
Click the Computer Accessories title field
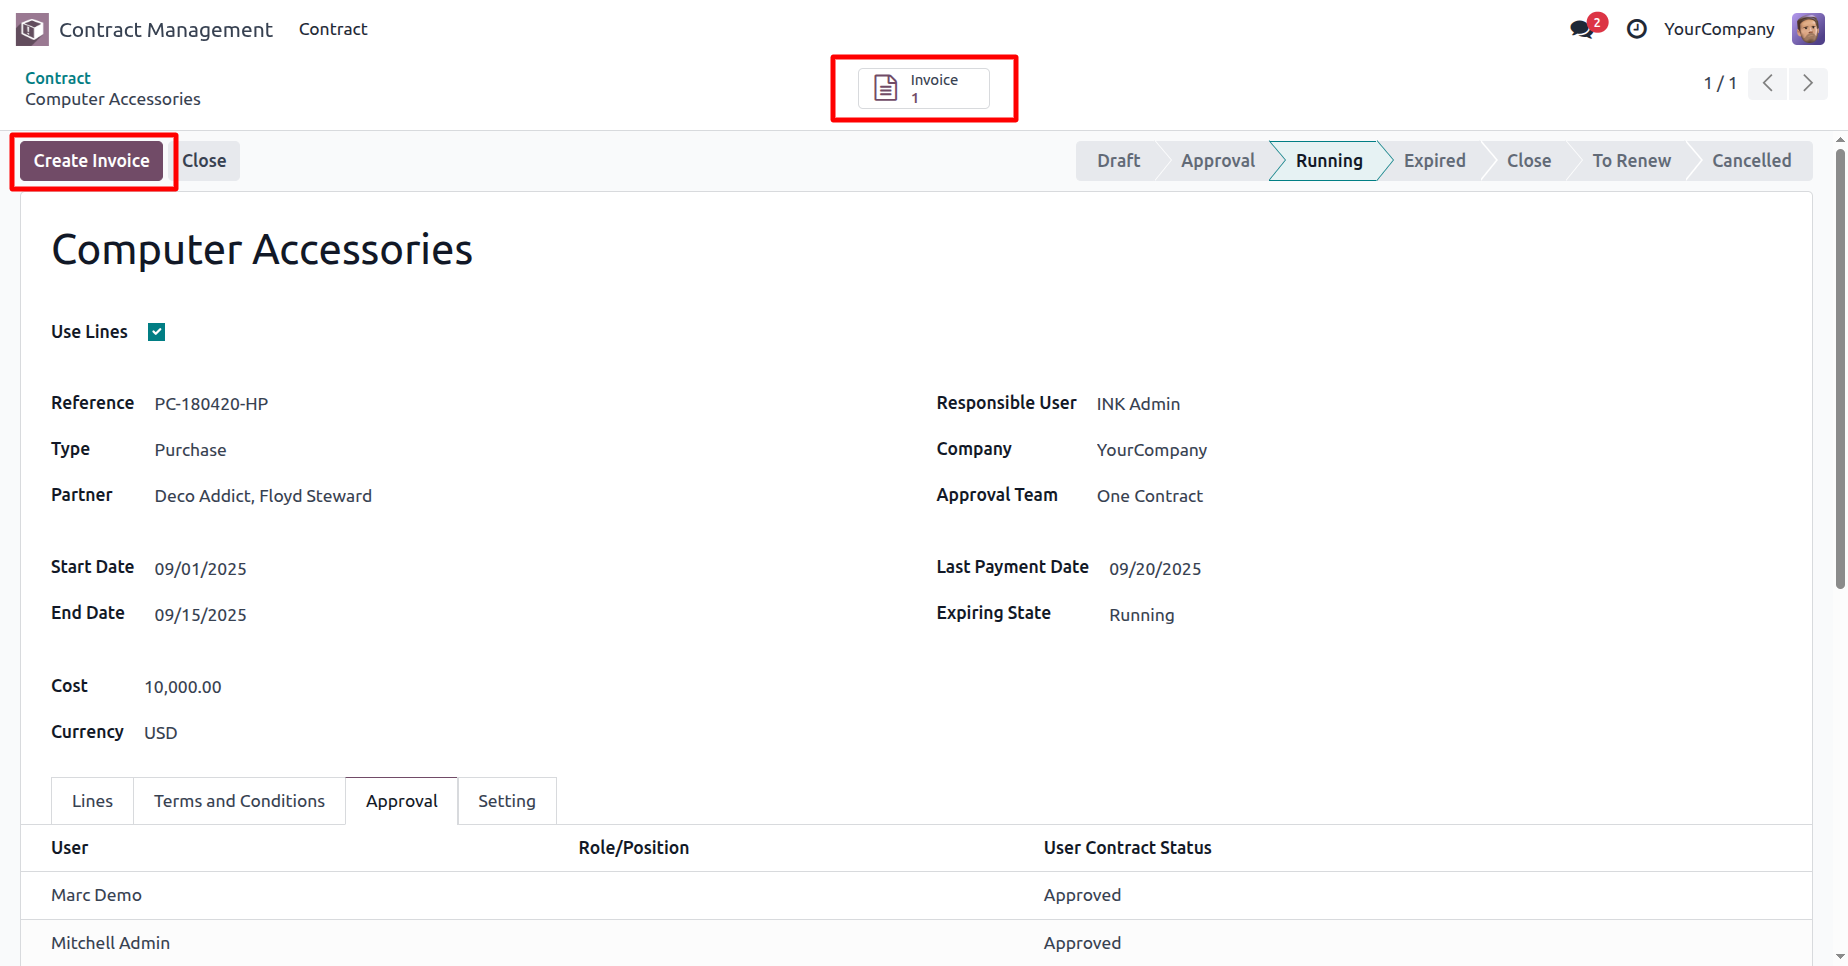coord(262,250)
